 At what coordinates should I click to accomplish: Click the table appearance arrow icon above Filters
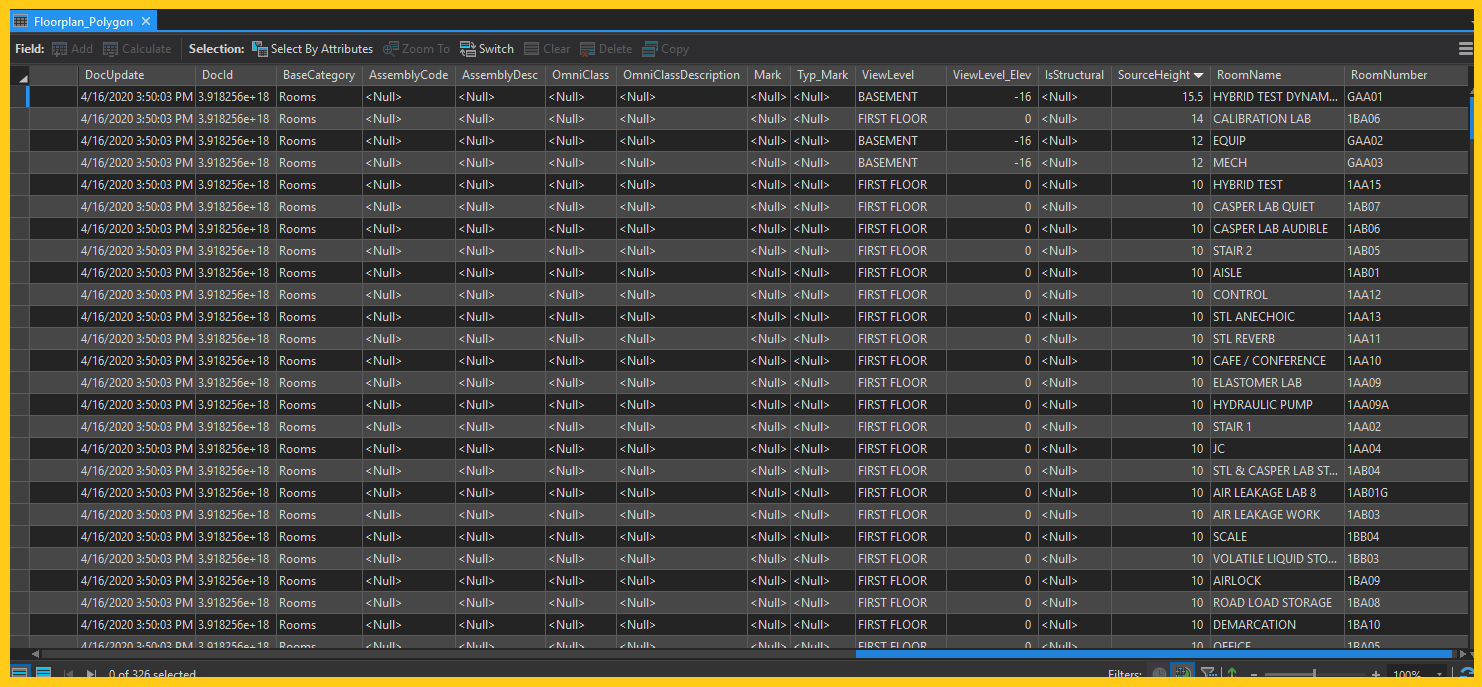click(1233, 672)
